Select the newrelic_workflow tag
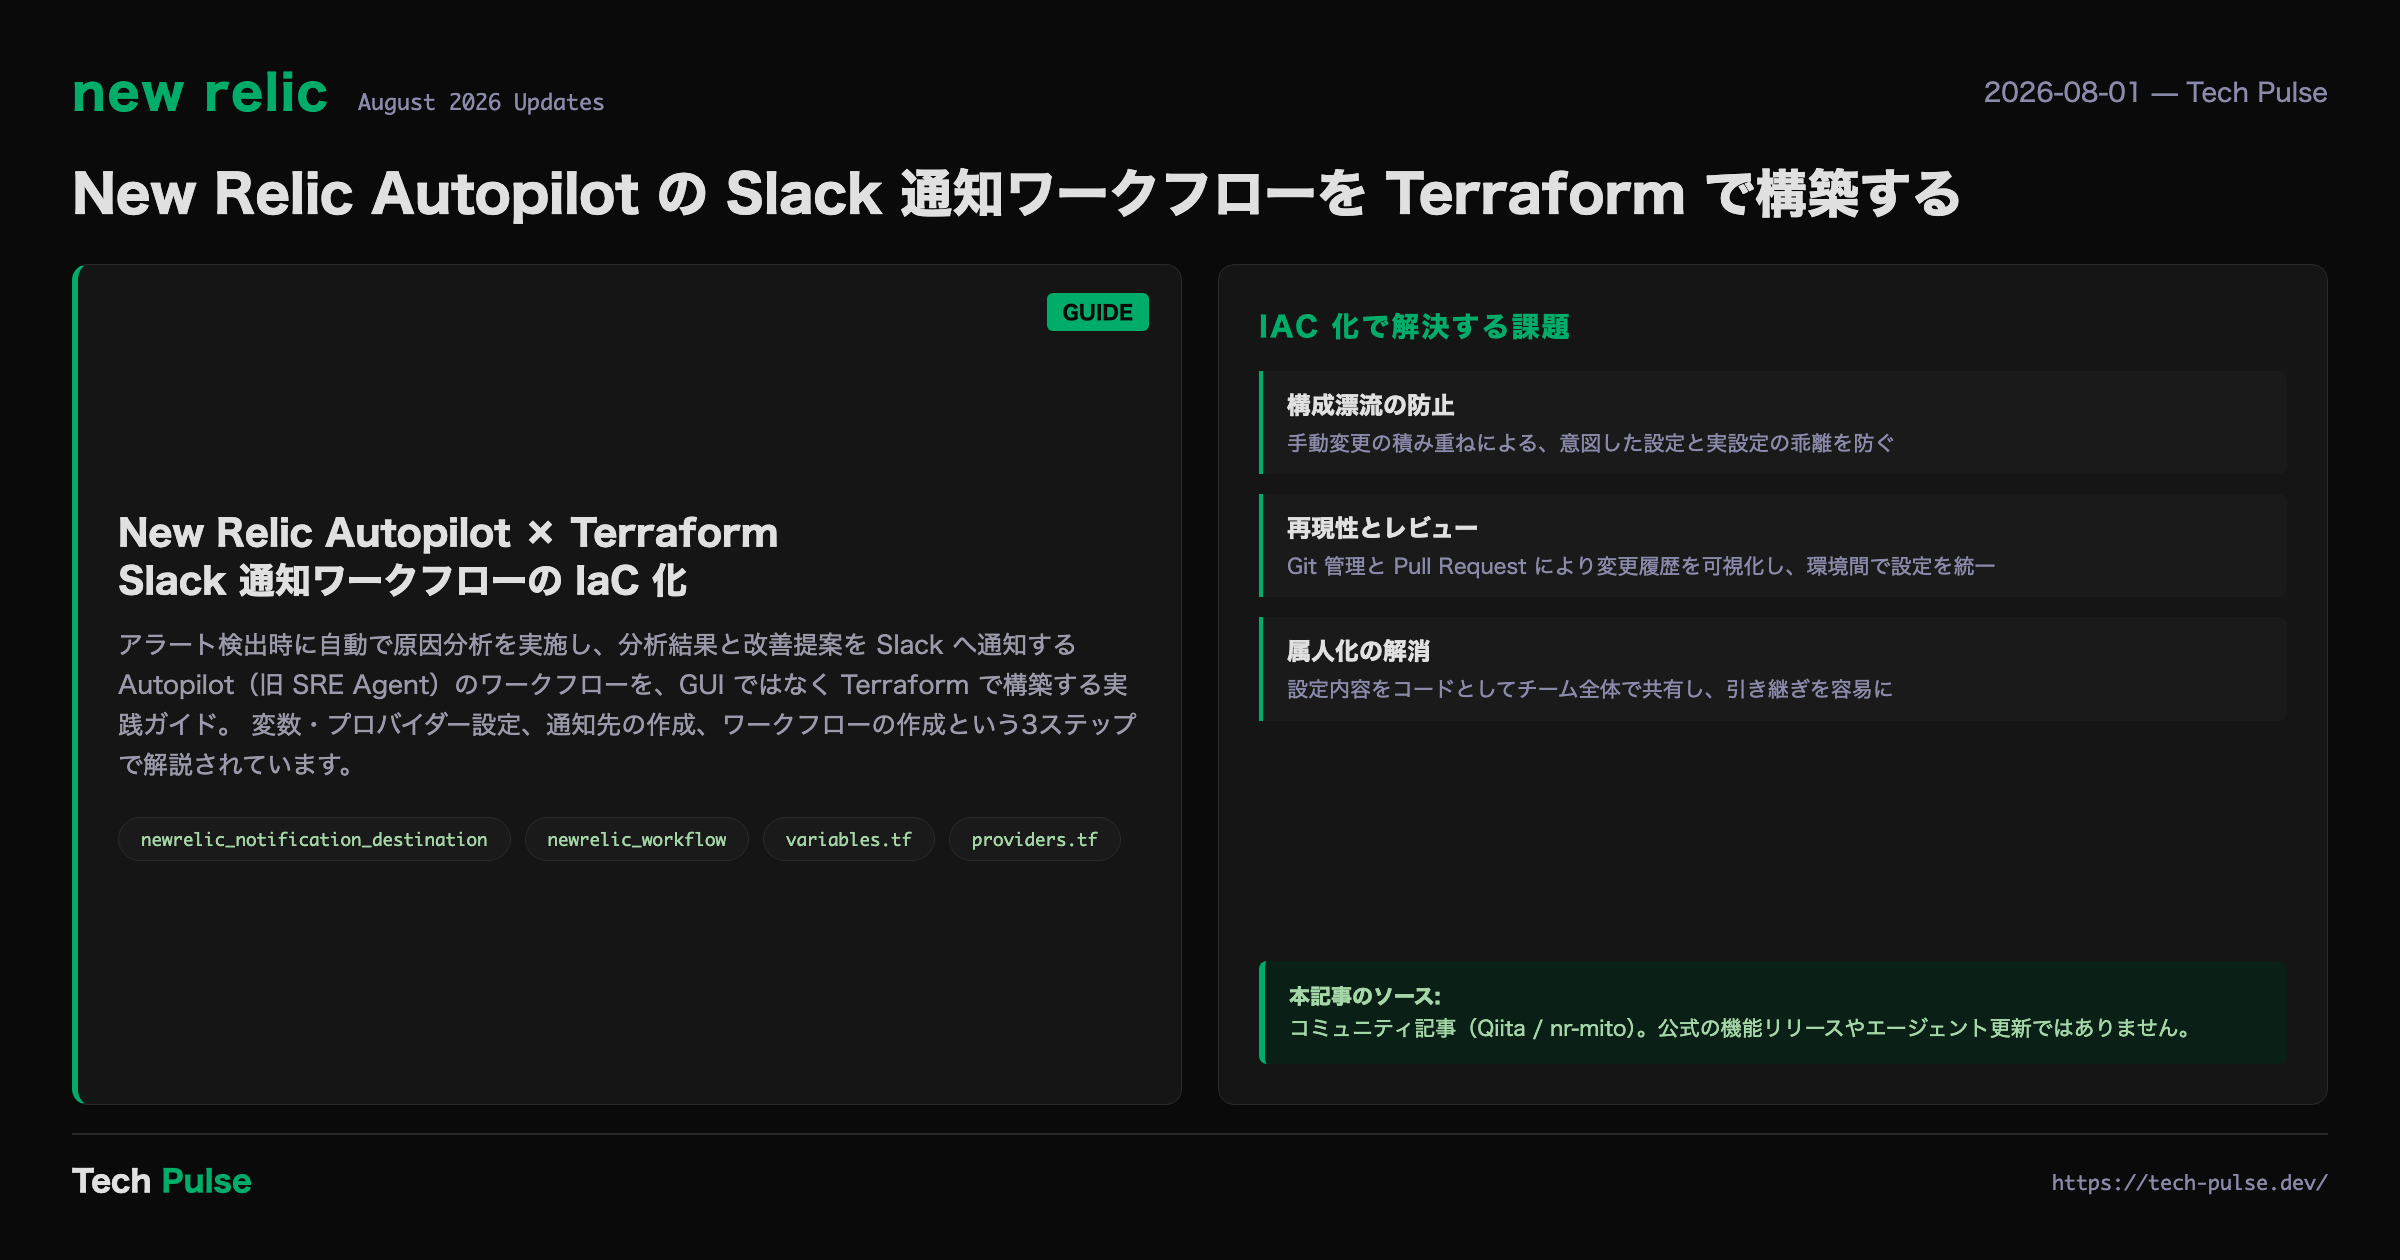2400x1260 pixels. pos(637,839)
